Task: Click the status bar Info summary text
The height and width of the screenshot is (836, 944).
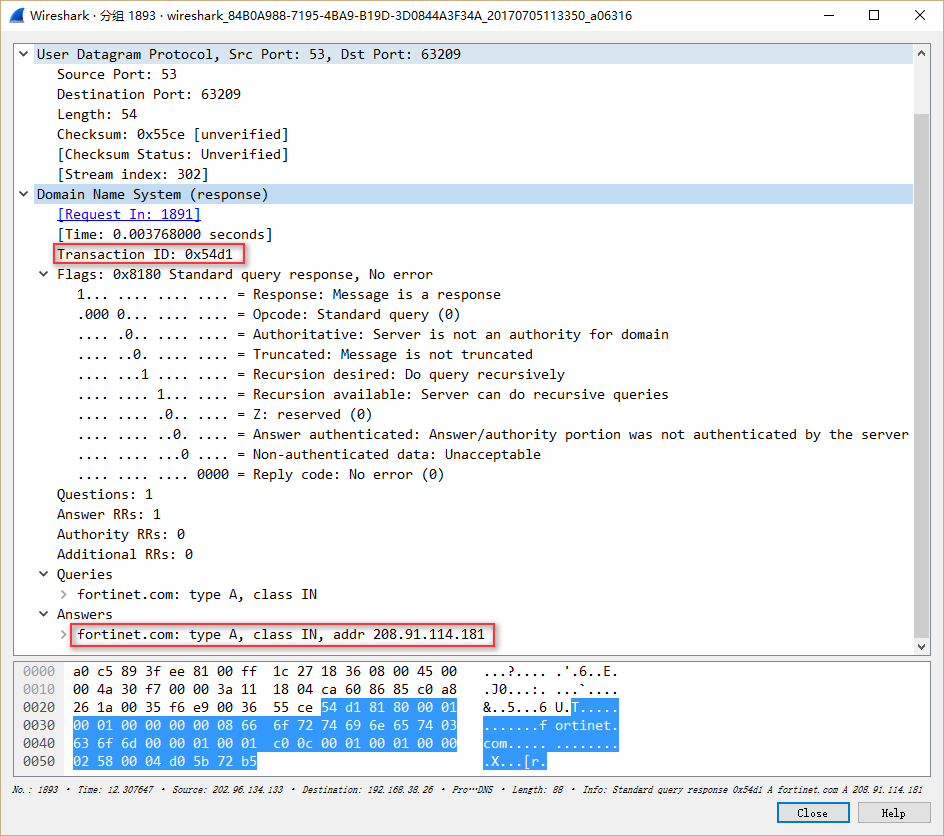Action: (x=752, y=790)
